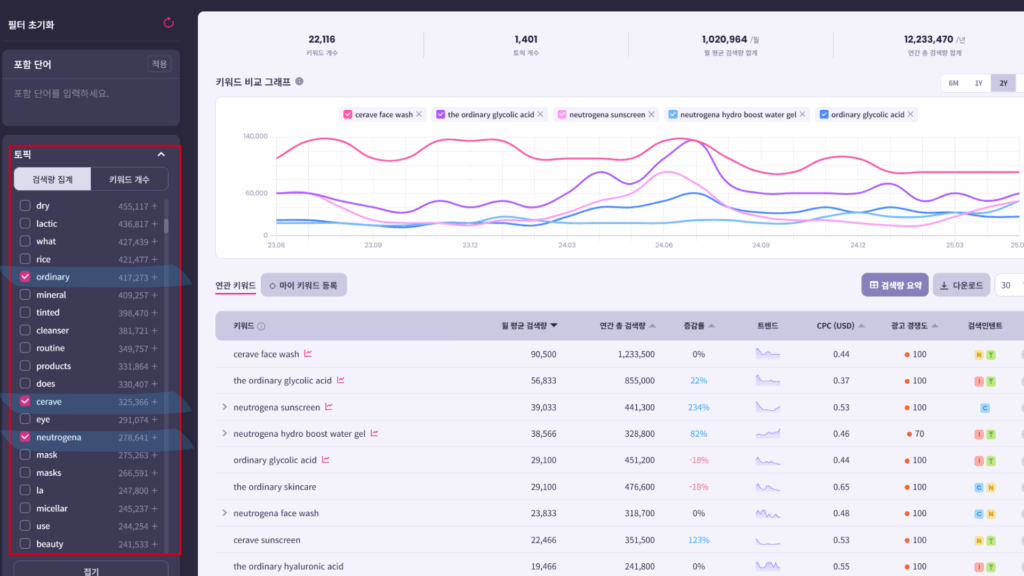Click the graph icon beside cerave face wash
1024x576 pixels.
coord(308,354)
